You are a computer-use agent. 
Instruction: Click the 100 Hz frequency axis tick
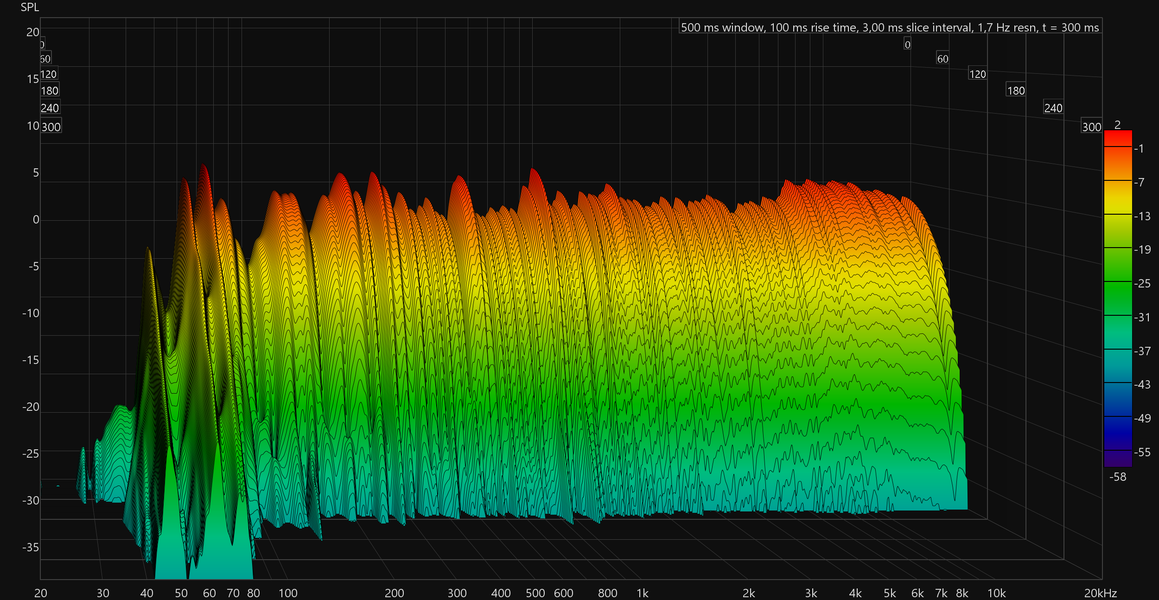(288, 593)
